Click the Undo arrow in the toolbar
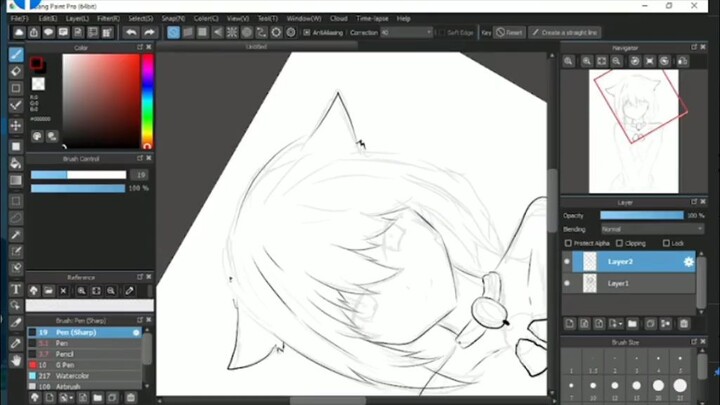Screen dimensions: 720x405 [130, 32]
